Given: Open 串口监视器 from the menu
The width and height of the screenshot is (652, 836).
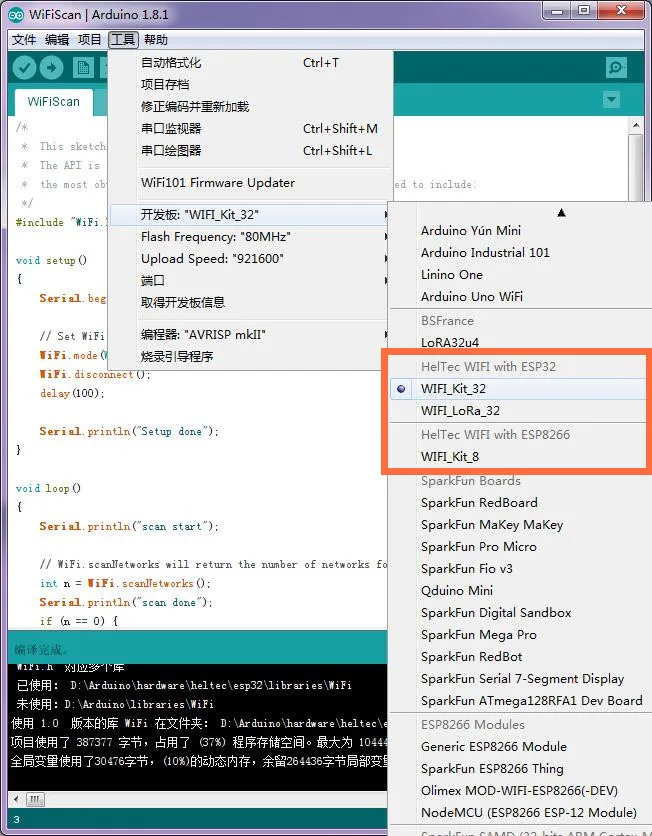Looking at the screenshot, I should 251,128.
